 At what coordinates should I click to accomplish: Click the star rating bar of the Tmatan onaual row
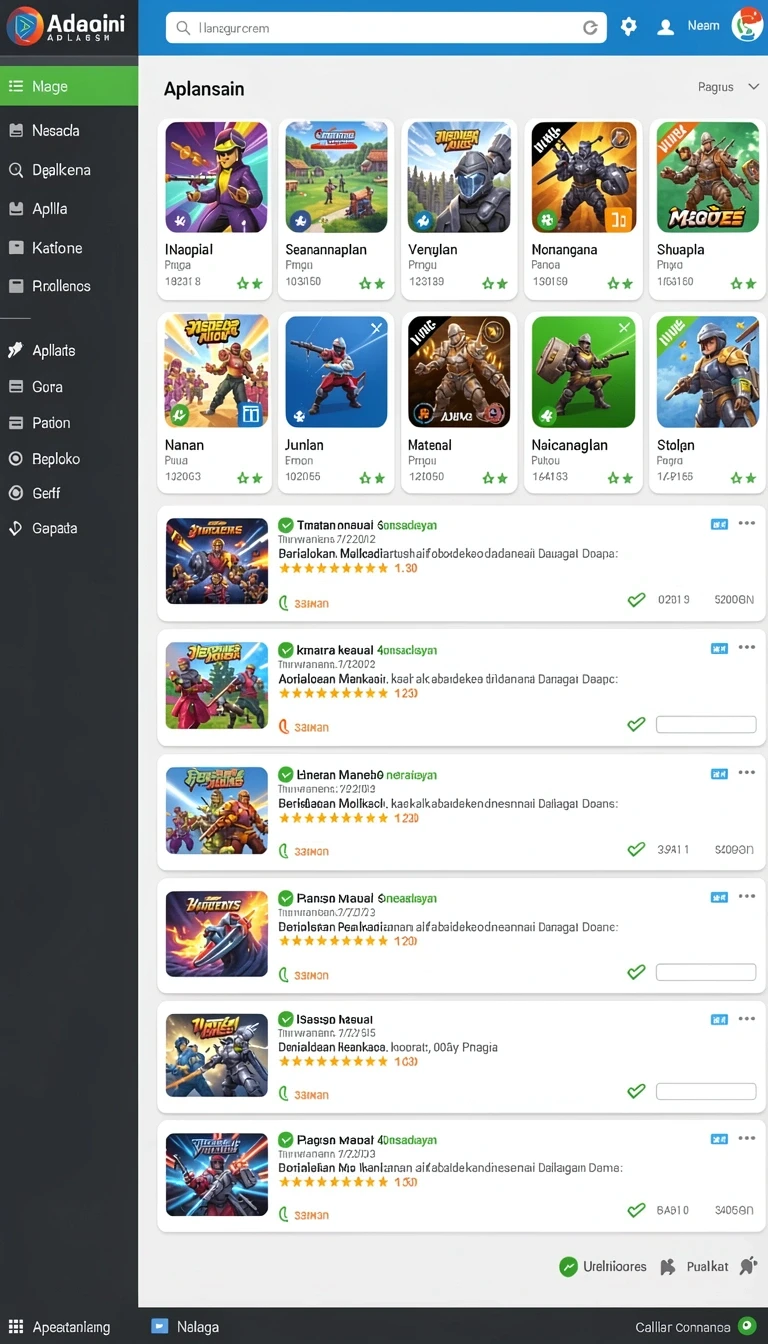click(333, 568)
